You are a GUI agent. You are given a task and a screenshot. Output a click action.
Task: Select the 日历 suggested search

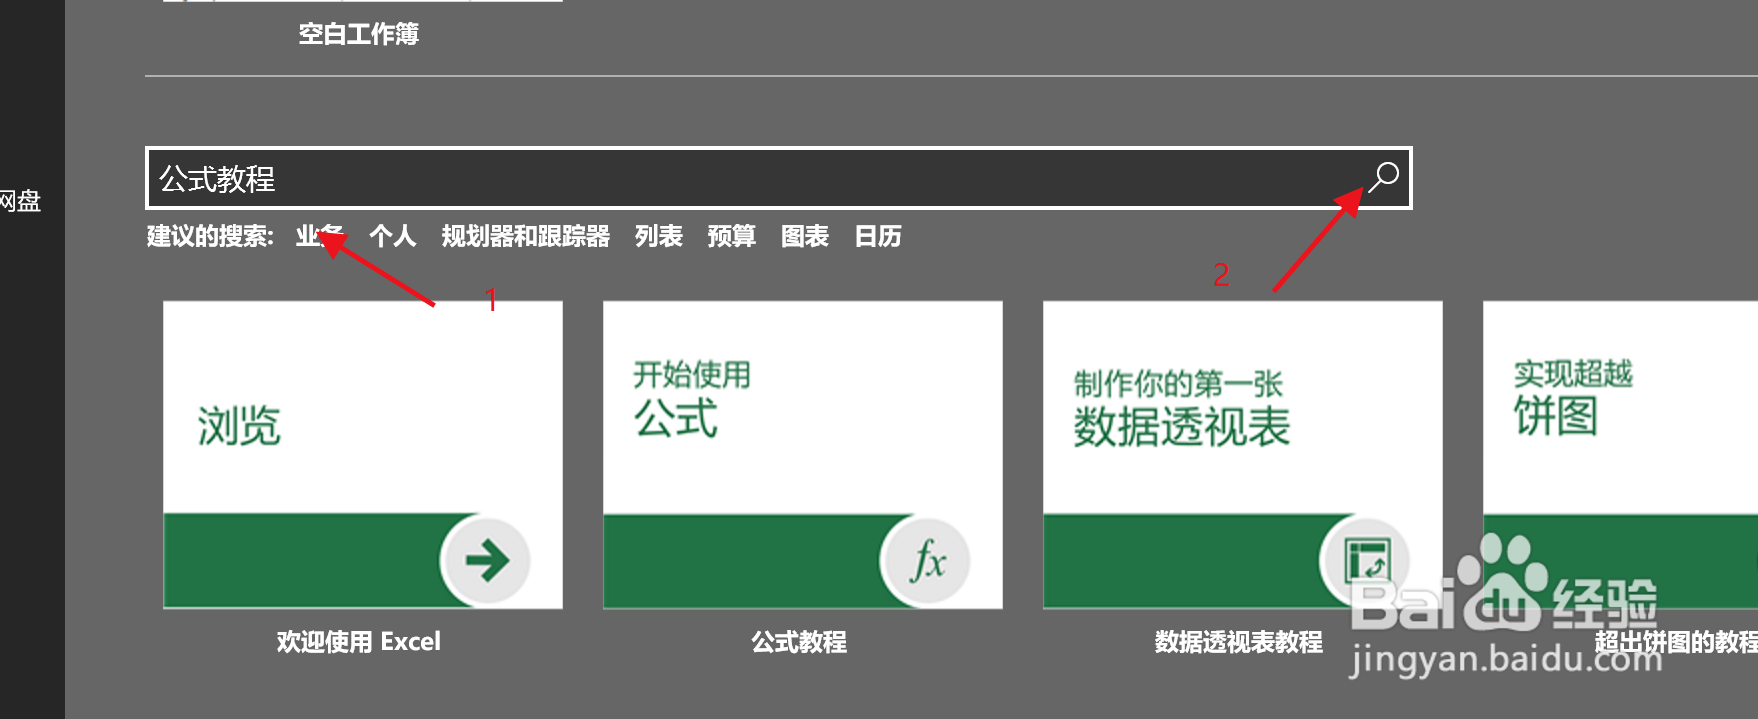(x=878, y=236)
